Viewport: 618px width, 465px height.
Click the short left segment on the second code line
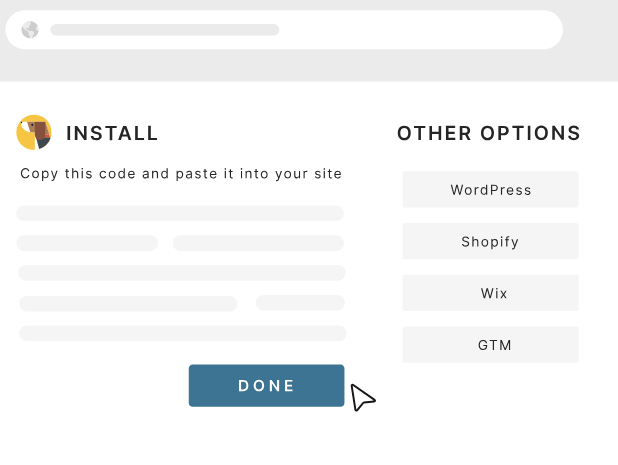[x=87, y=243]
